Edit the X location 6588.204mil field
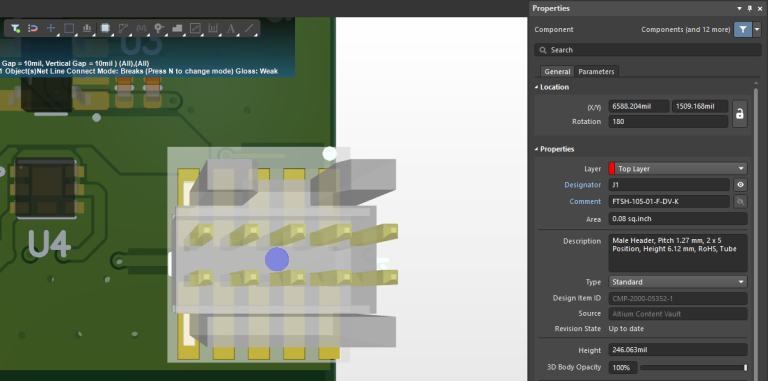The height and width of the screenshot is (381, 768). (x=639, y=106)
